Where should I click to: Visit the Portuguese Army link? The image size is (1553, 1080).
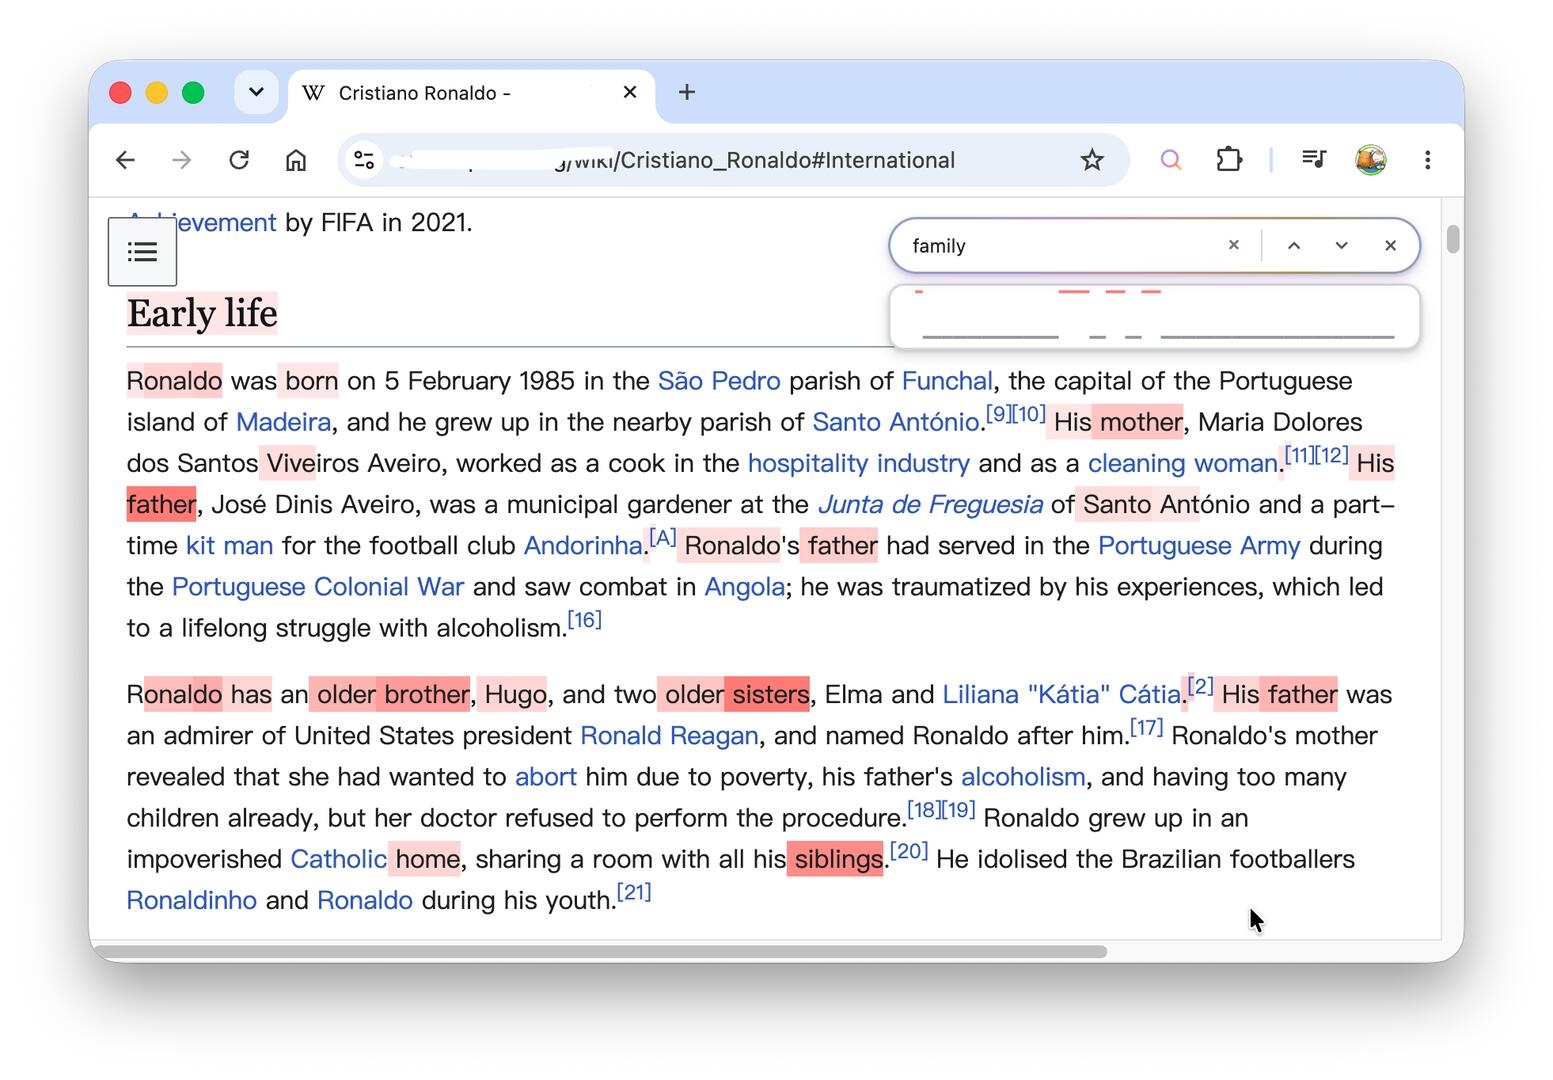tap(1199, 545)
